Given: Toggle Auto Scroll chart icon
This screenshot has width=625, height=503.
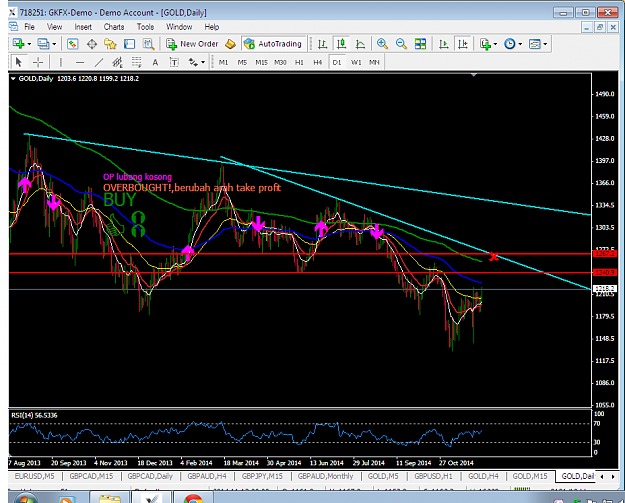Looking at the screenshot, I should [443, 44].
